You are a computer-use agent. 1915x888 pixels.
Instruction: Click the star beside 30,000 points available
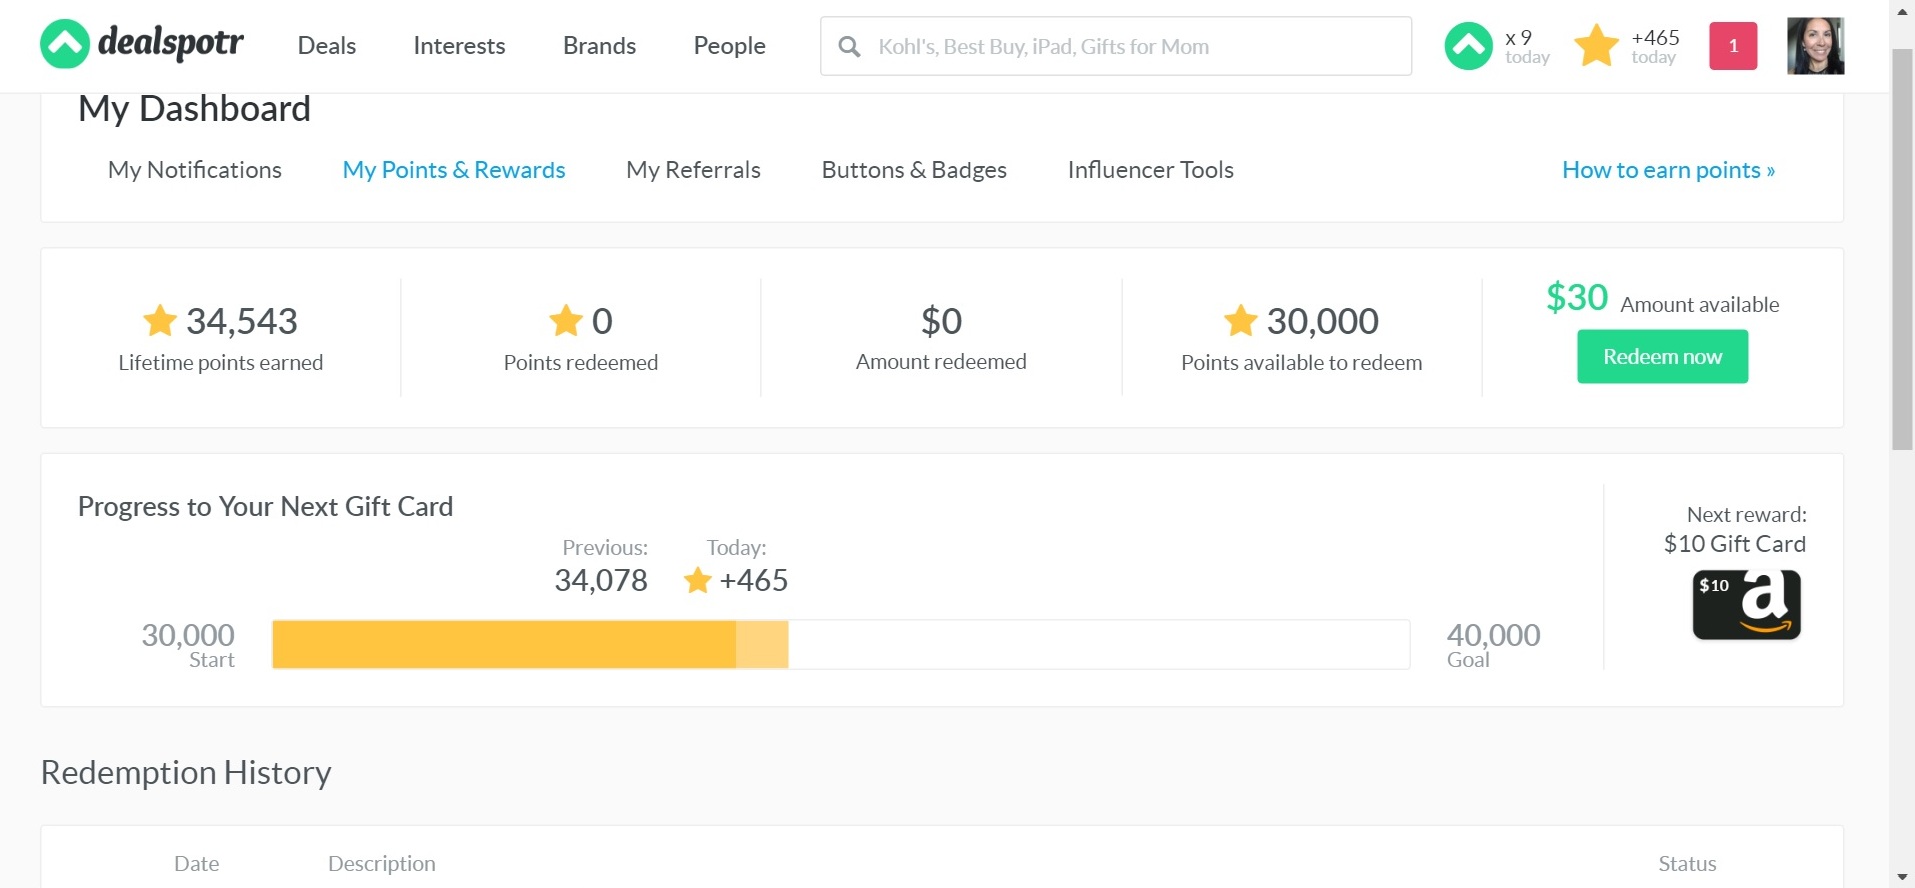point(1240,321)
